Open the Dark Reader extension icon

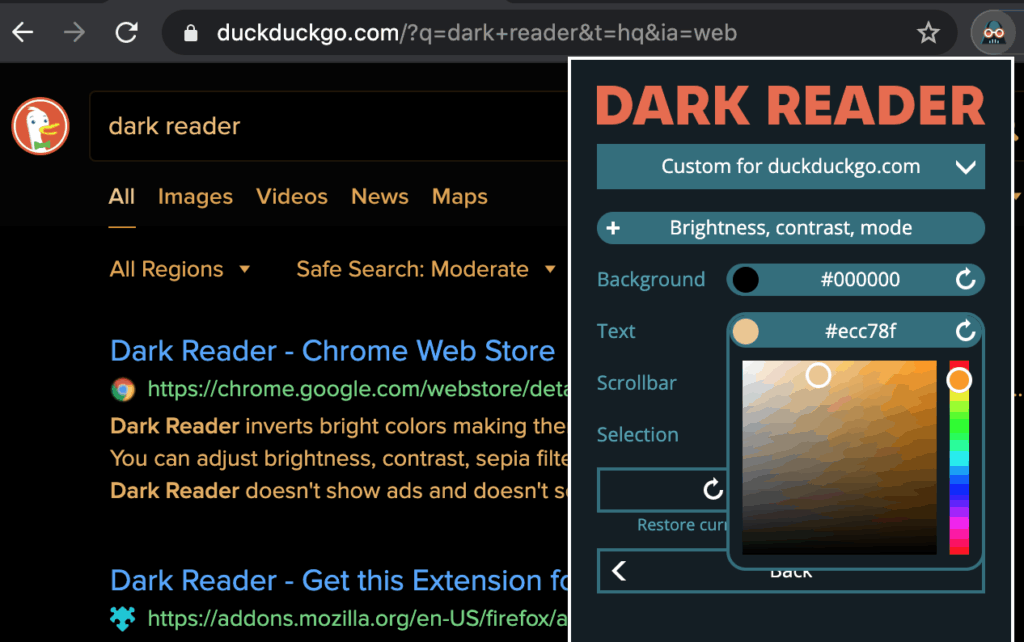pyautogui.click(x=993, y=32)
